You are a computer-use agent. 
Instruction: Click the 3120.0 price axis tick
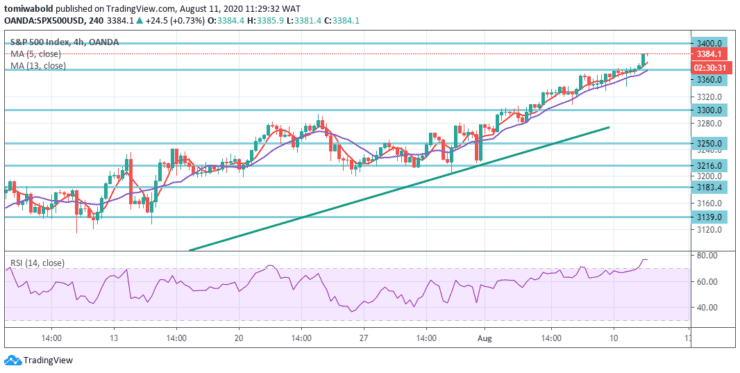click(x=709, y=230)
